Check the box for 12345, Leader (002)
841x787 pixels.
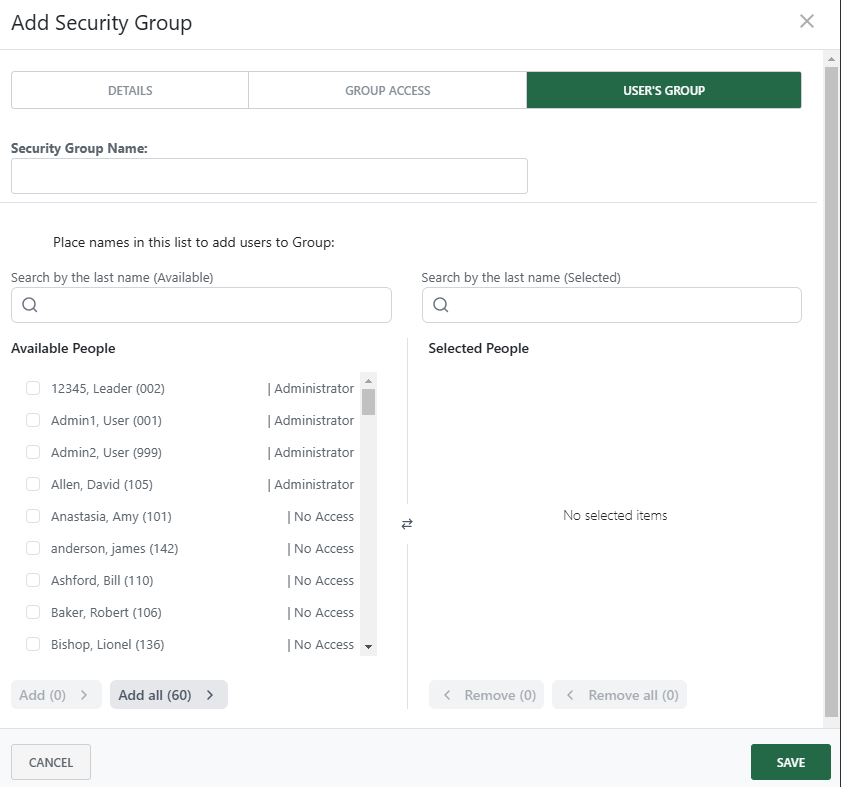click(32, 388)
